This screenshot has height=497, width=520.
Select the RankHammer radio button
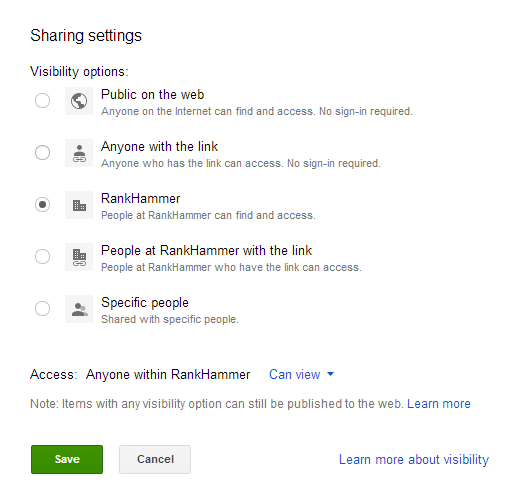[42, 204]
